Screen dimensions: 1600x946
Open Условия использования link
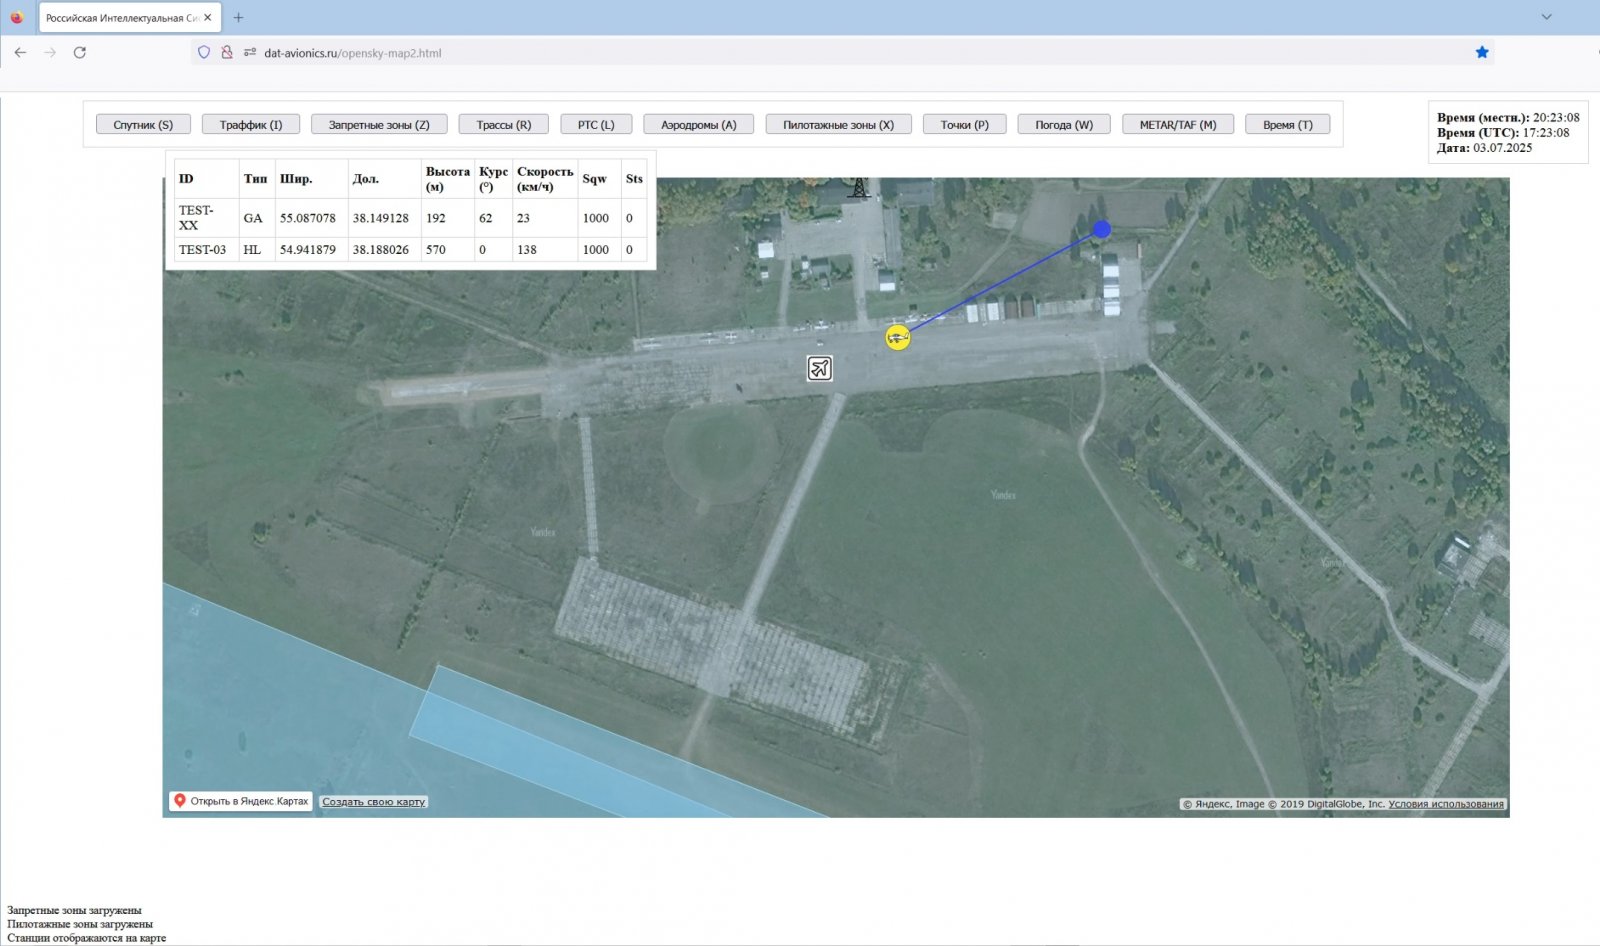(1446, 804)
